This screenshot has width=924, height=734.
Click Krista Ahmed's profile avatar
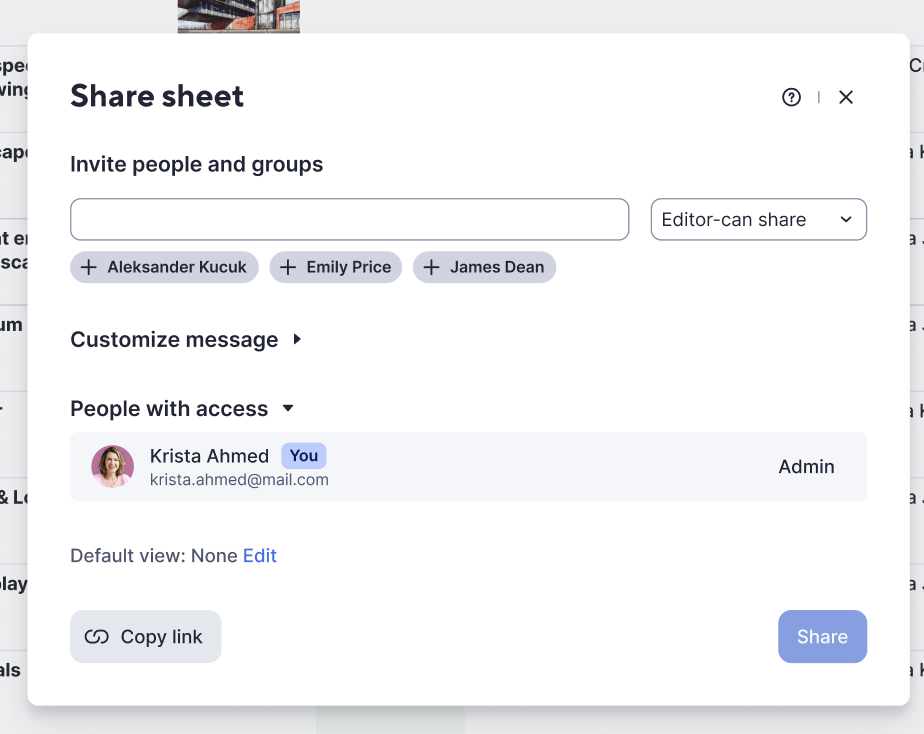(112, 466)
